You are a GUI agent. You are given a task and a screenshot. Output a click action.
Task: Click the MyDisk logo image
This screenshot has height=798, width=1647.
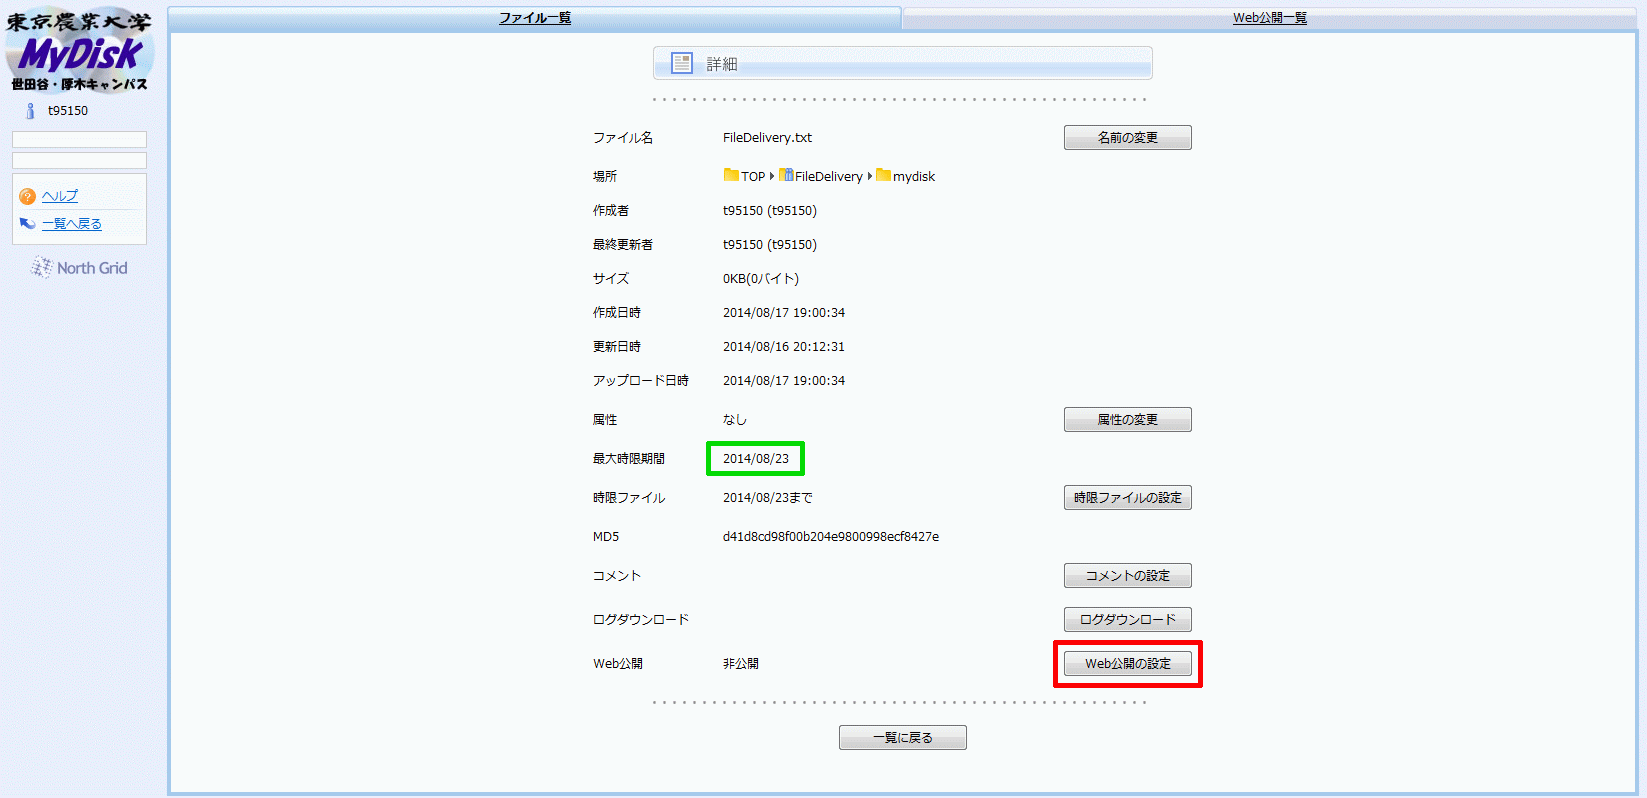(79, 50)
